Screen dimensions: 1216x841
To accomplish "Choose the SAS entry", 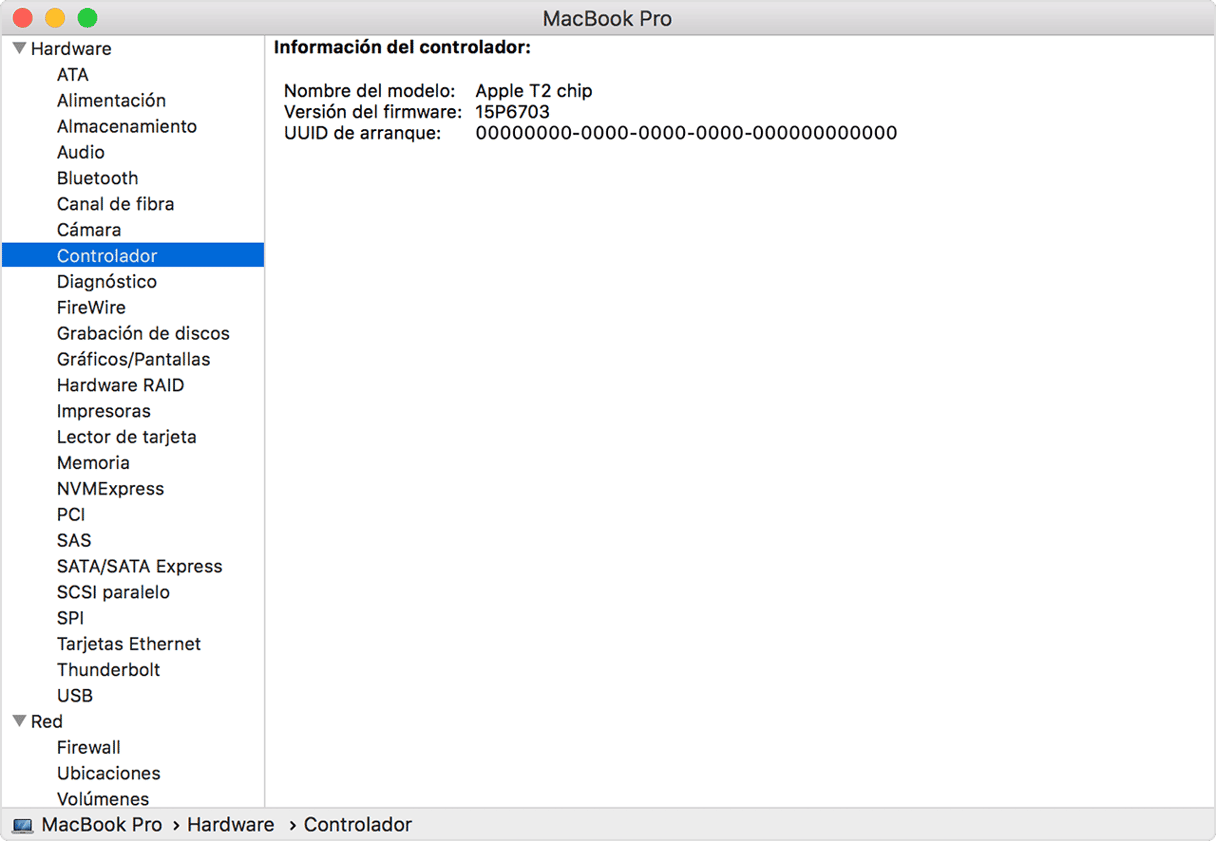I will coord(74,541).
